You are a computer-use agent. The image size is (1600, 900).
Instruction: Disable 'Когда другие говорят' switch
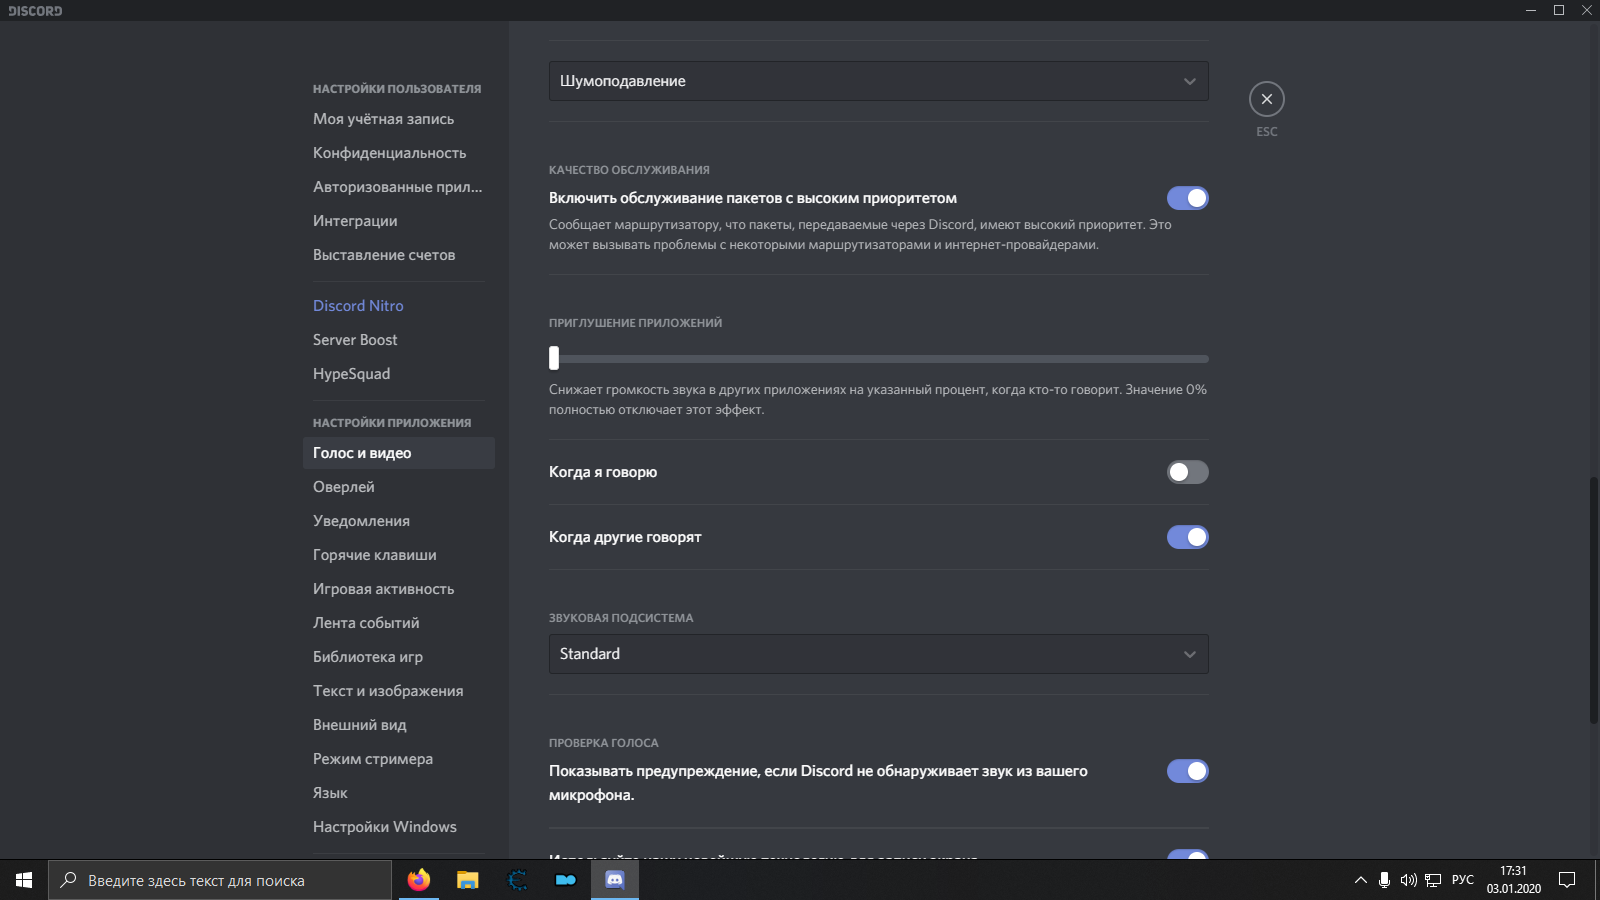1187,537
